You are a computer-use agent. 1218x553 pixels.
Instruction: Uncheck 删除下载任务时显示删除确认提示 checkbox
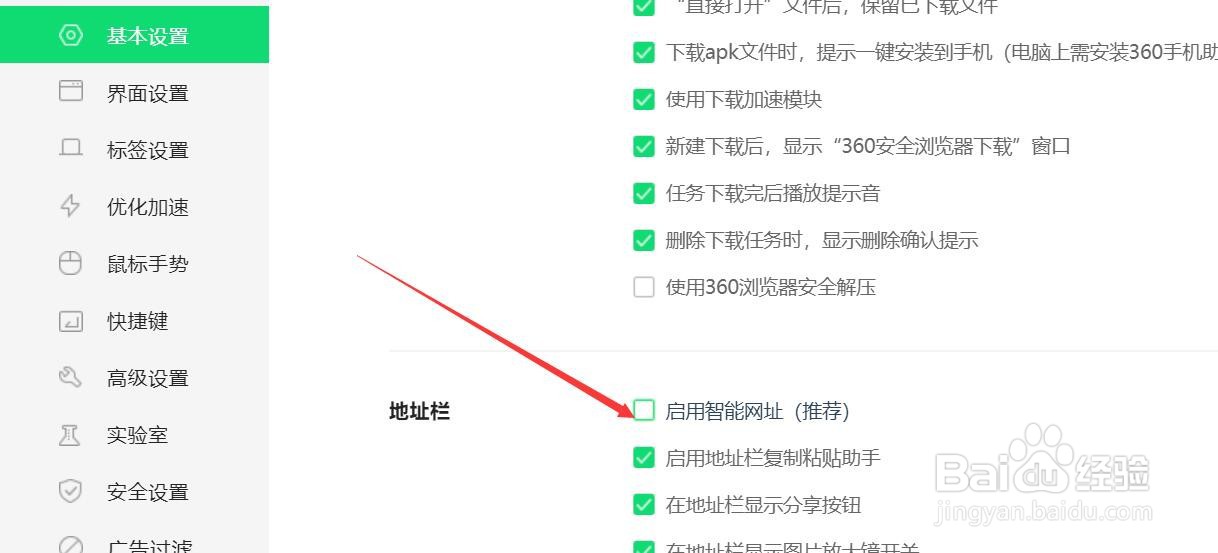click(x=644, y=240)
